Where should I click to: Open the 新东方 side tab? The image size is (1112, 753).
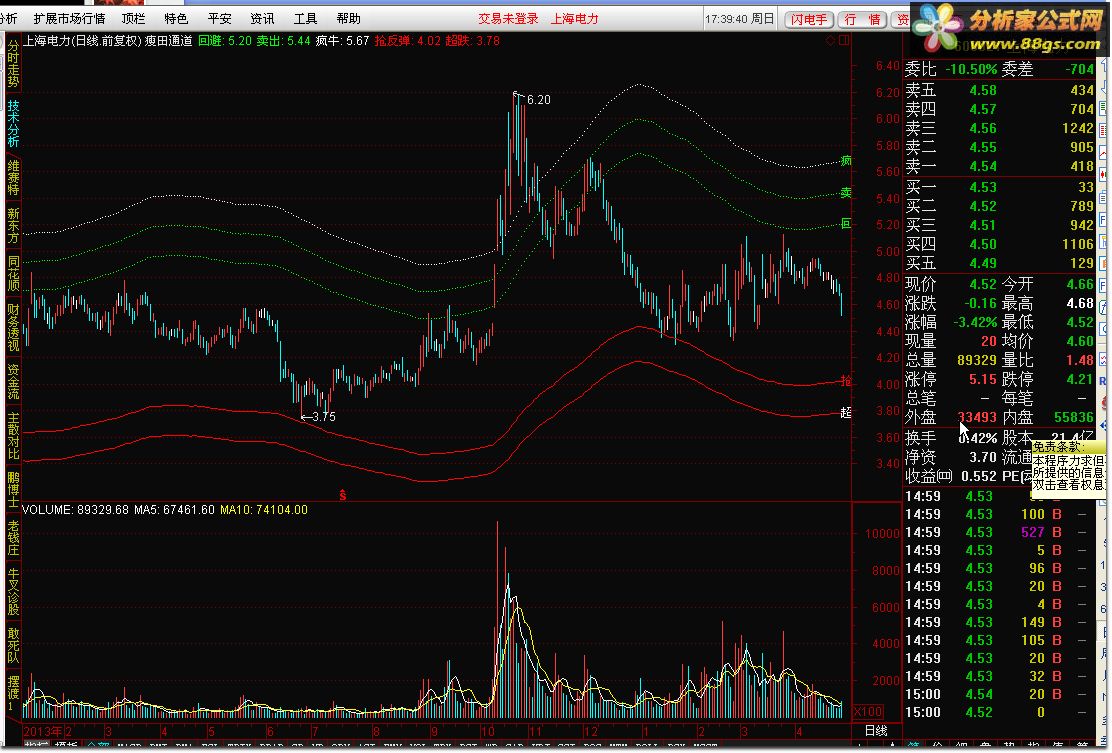pos(13,225)
